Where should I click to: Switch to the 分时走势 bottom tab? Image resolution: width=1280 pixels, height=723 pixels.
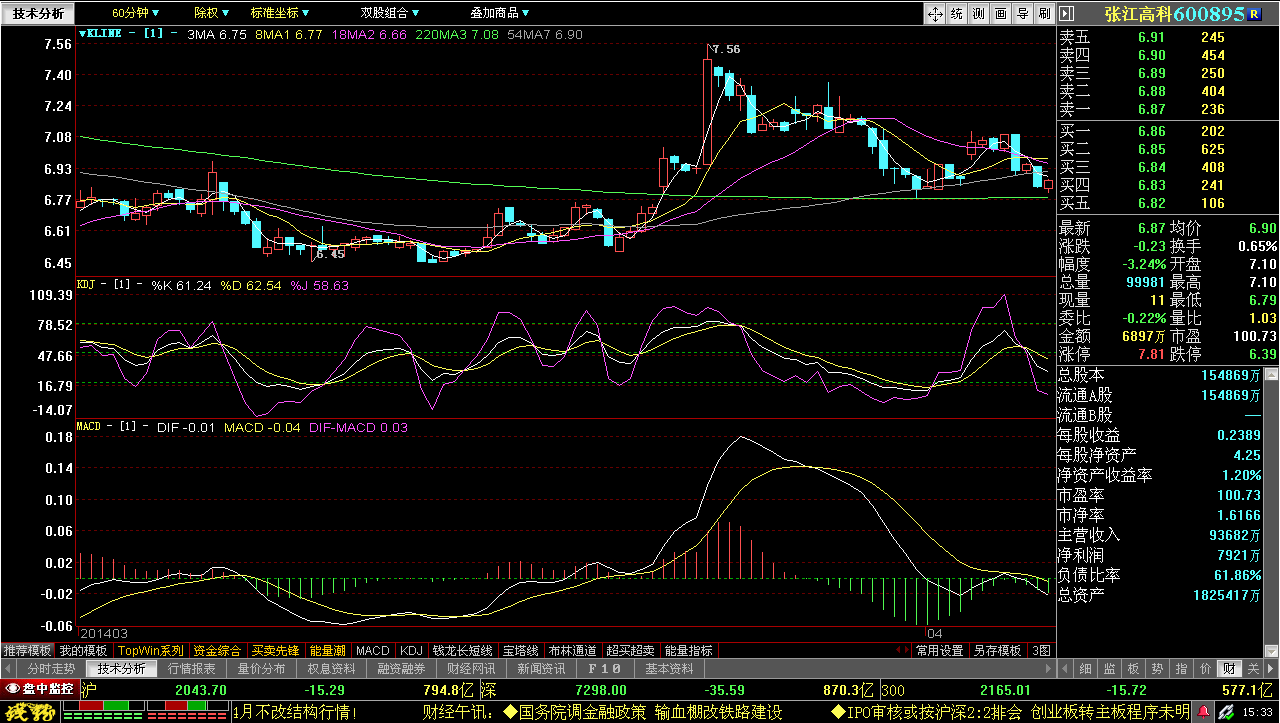pyautogui.click(x=51, y=669)
